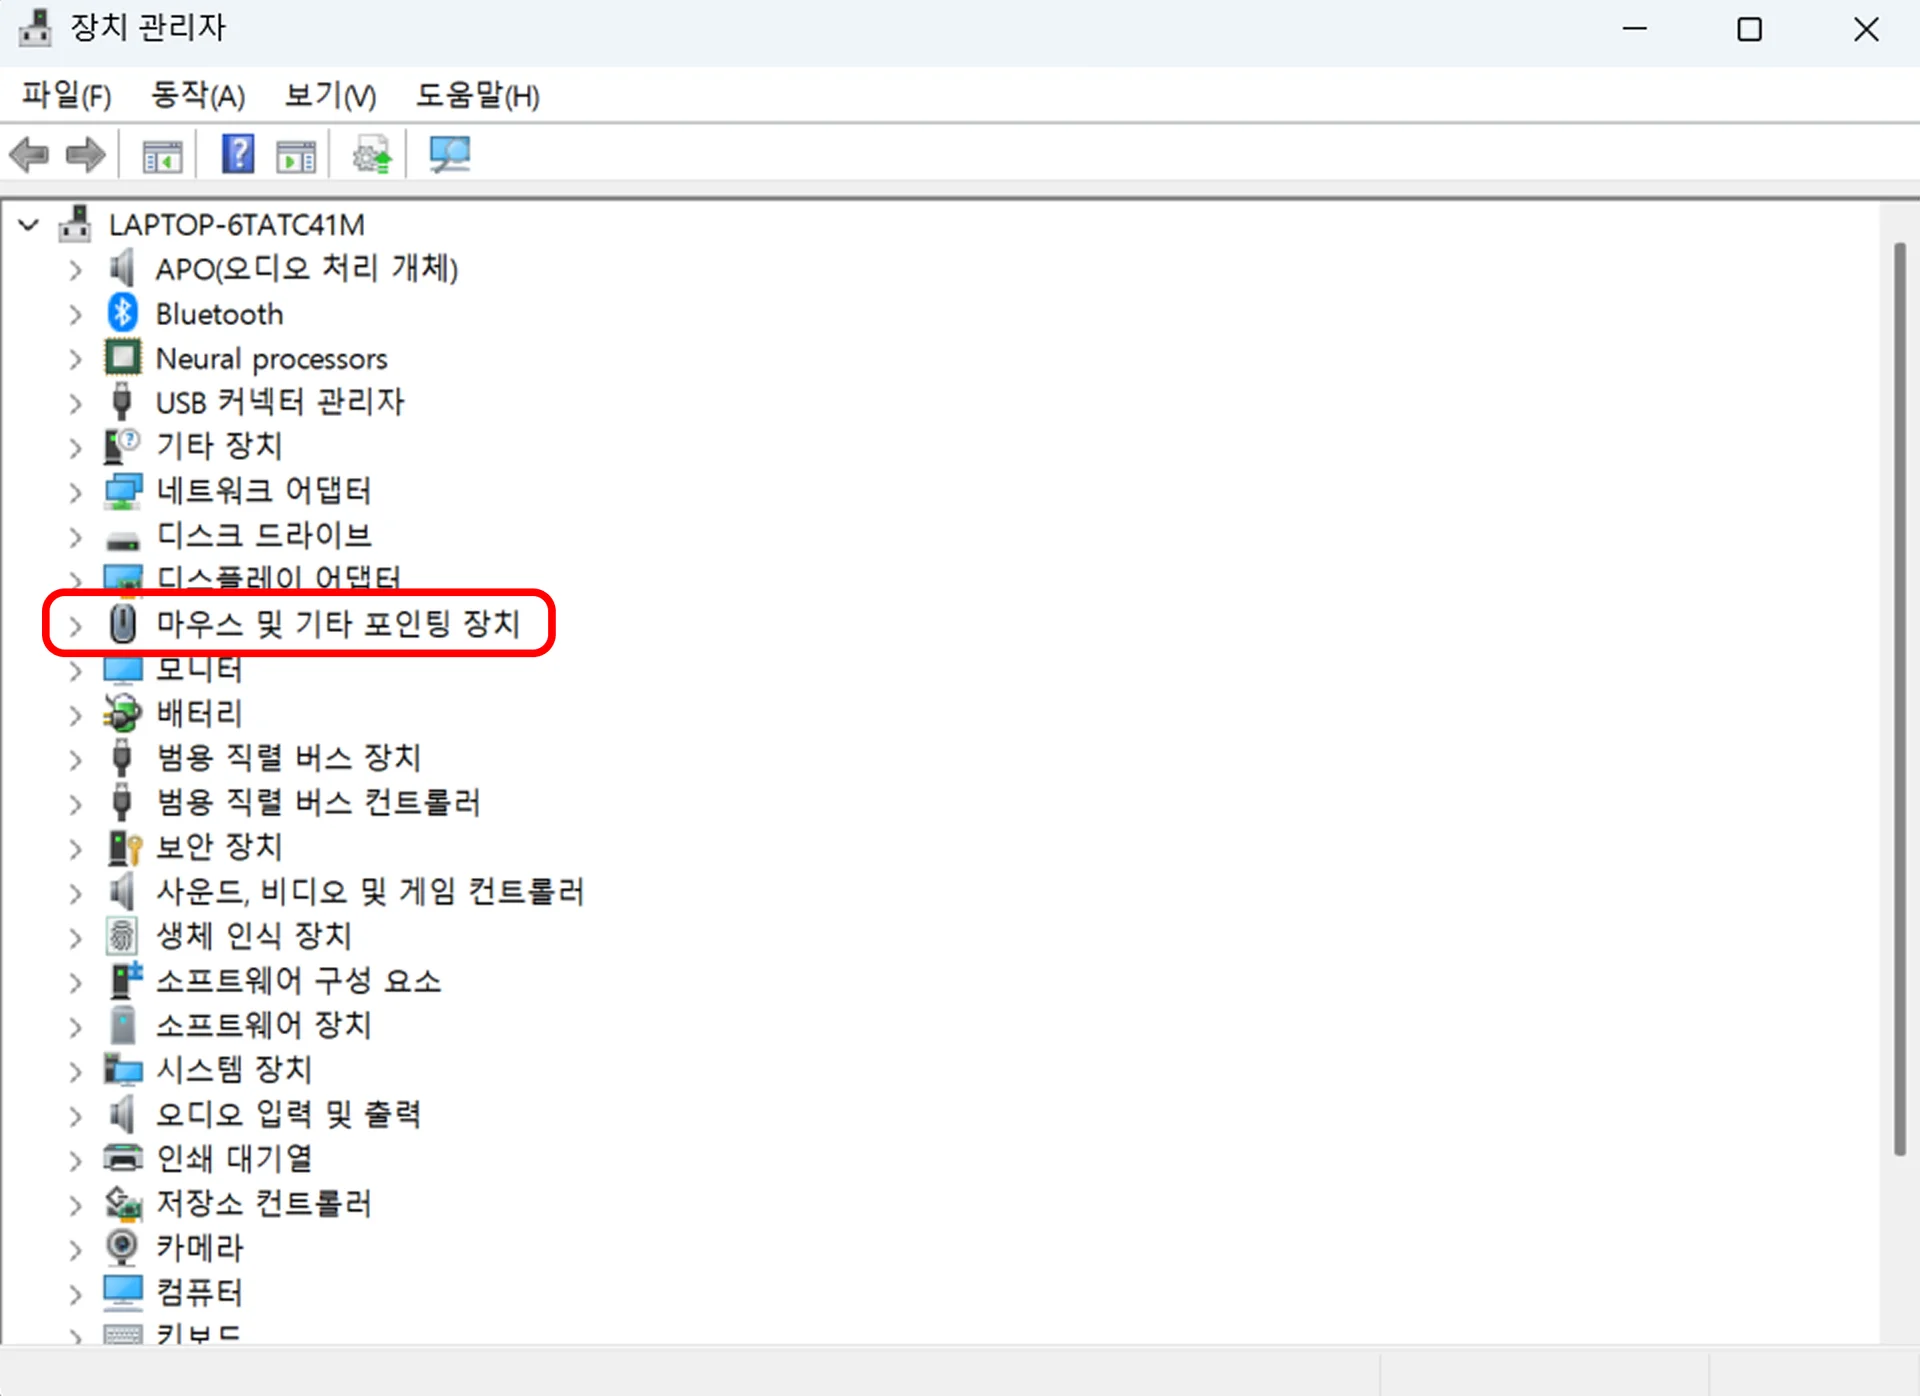Expand the 기타 장치 category

(x=75, y=446)
